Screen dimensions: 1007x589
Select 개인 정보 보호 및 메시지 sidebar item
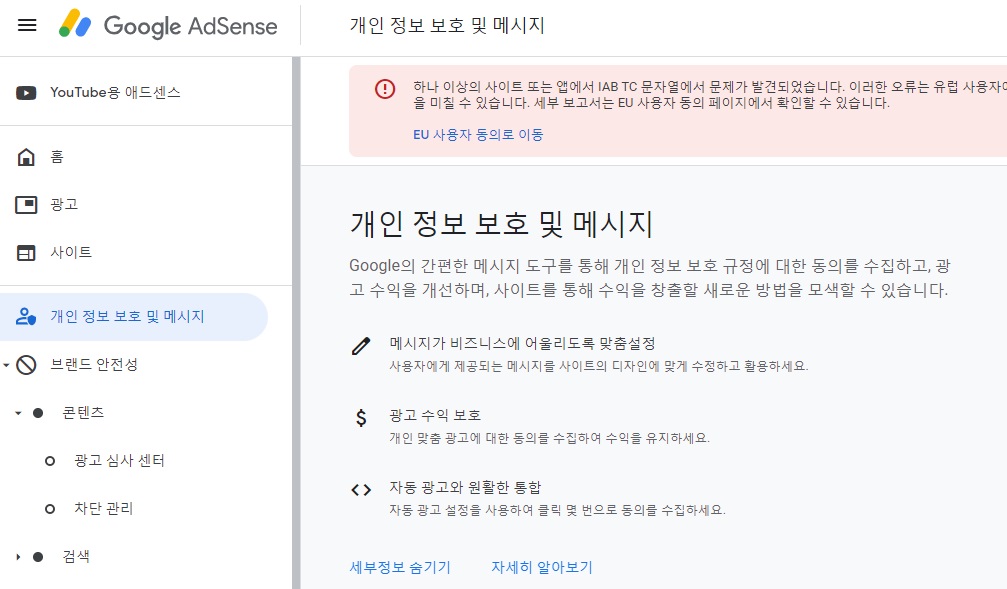coord(134,317)
